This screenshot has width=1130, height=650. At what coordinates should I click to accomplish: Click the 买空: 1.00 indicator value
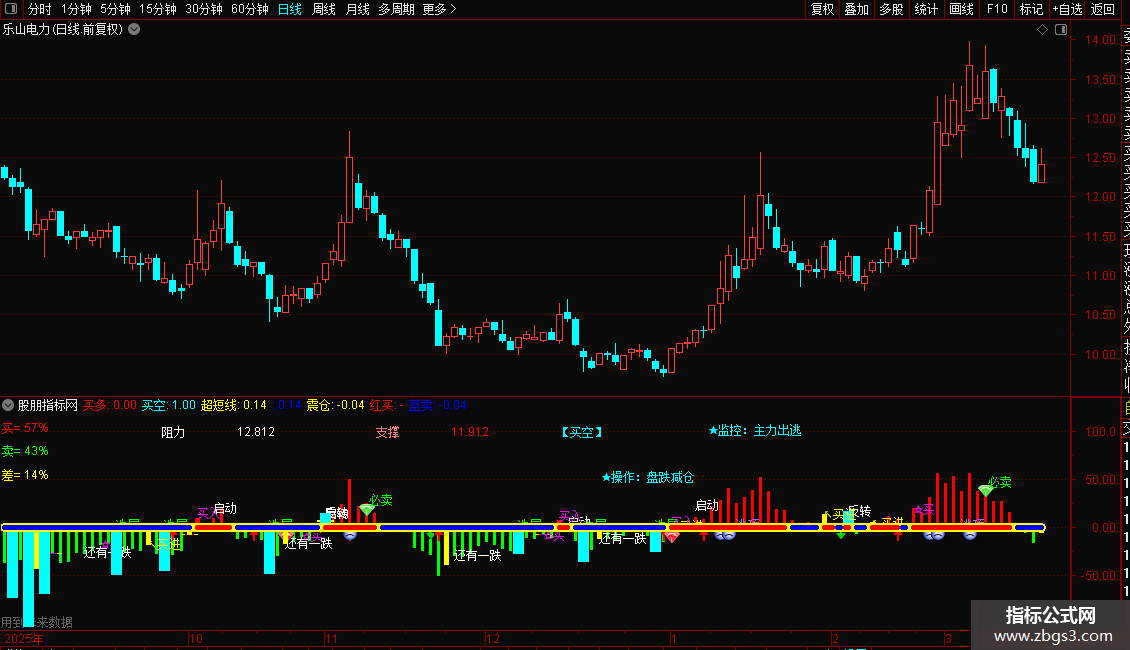169,405
